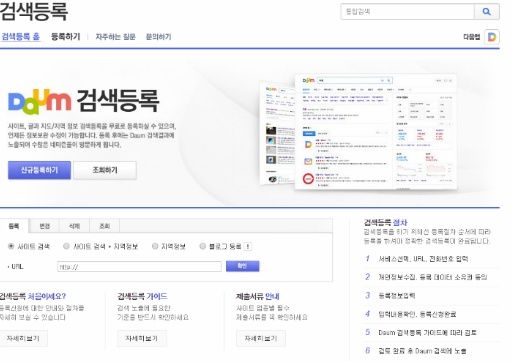Click the Daum search results preview image
513x362 pixels.
tap(358, 132)
